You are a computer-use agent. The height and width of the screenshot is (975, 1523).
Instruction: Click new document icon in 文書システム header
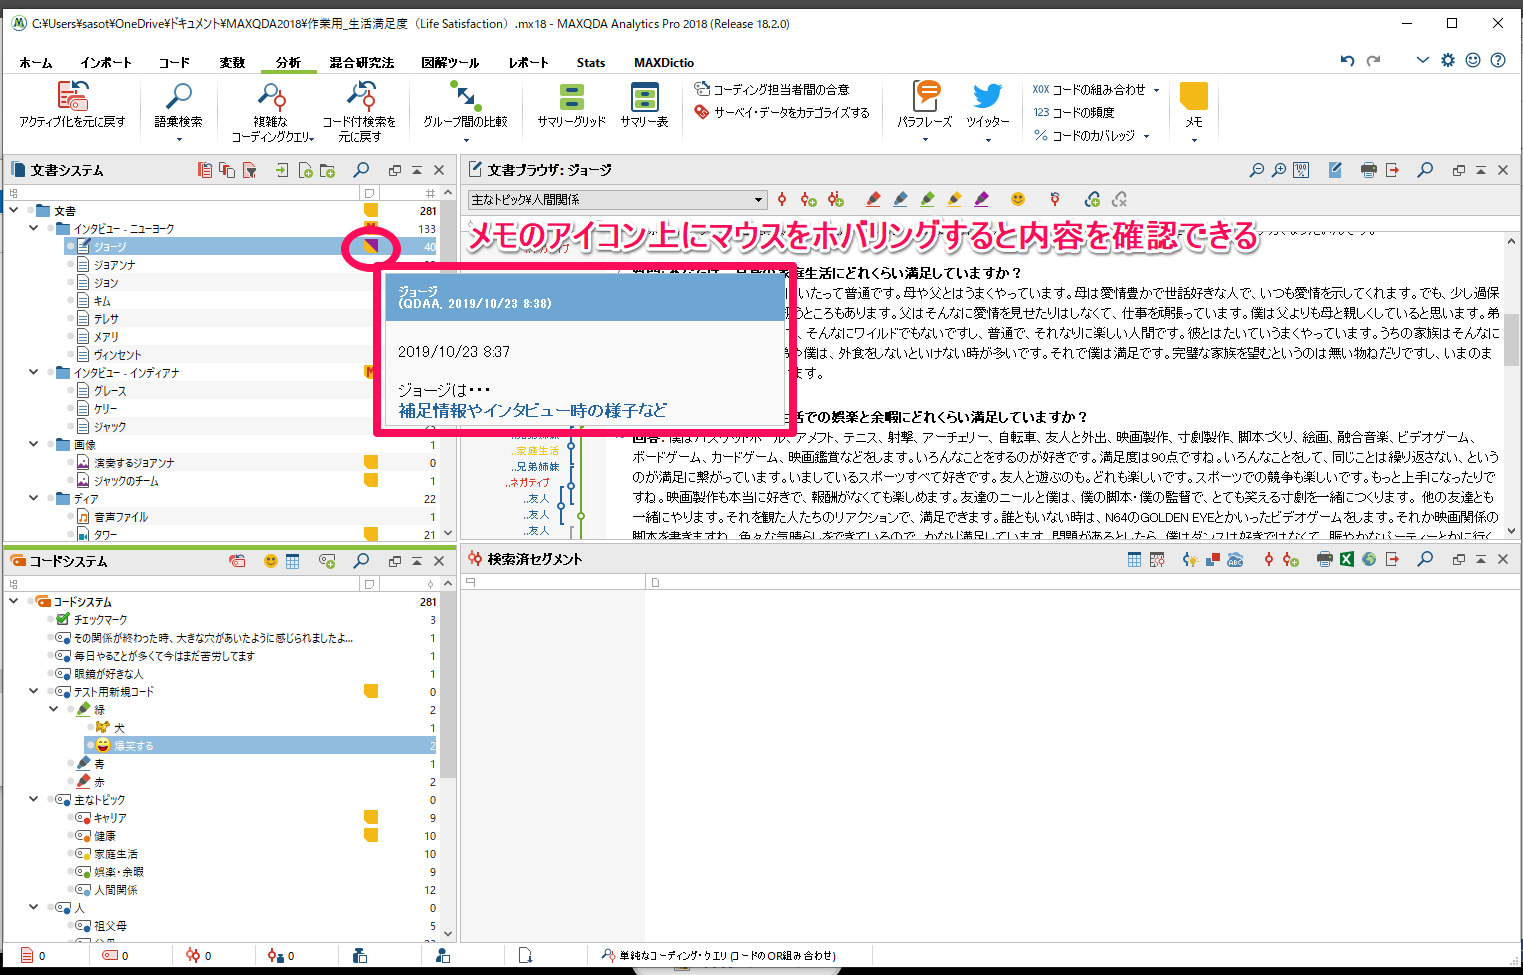[x=306, y=171]
